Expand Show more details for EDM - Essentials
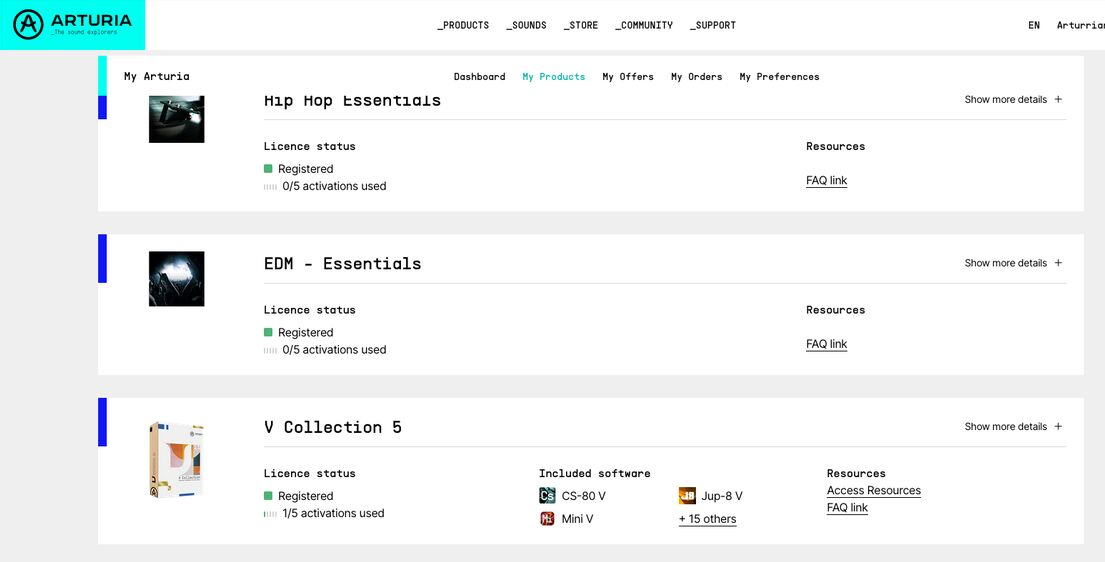Image resolution: width=1105 pixels, height=562 pixels. click(1013, 263)
